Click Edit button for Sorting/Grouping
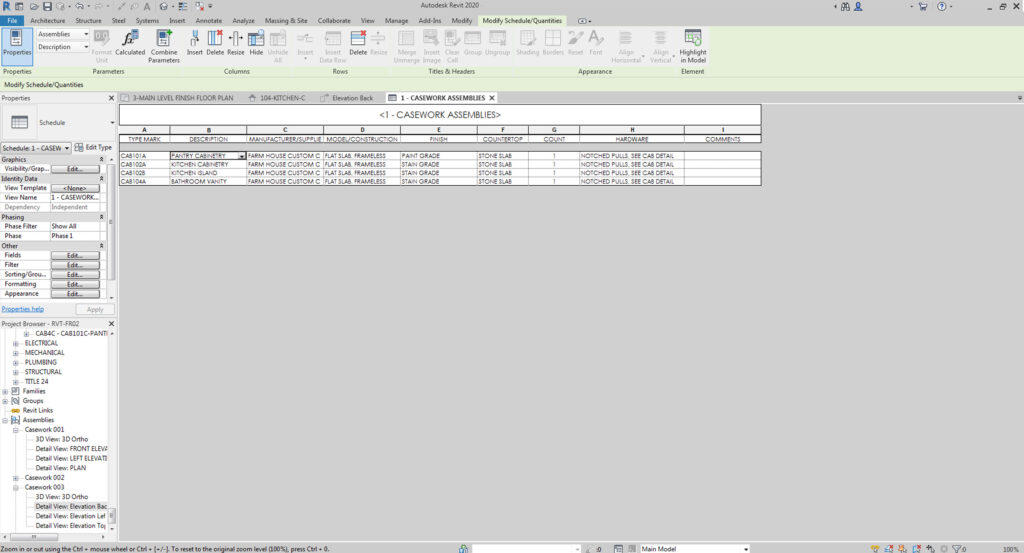Screen dimensions: 1024x553 pos(75,275)
